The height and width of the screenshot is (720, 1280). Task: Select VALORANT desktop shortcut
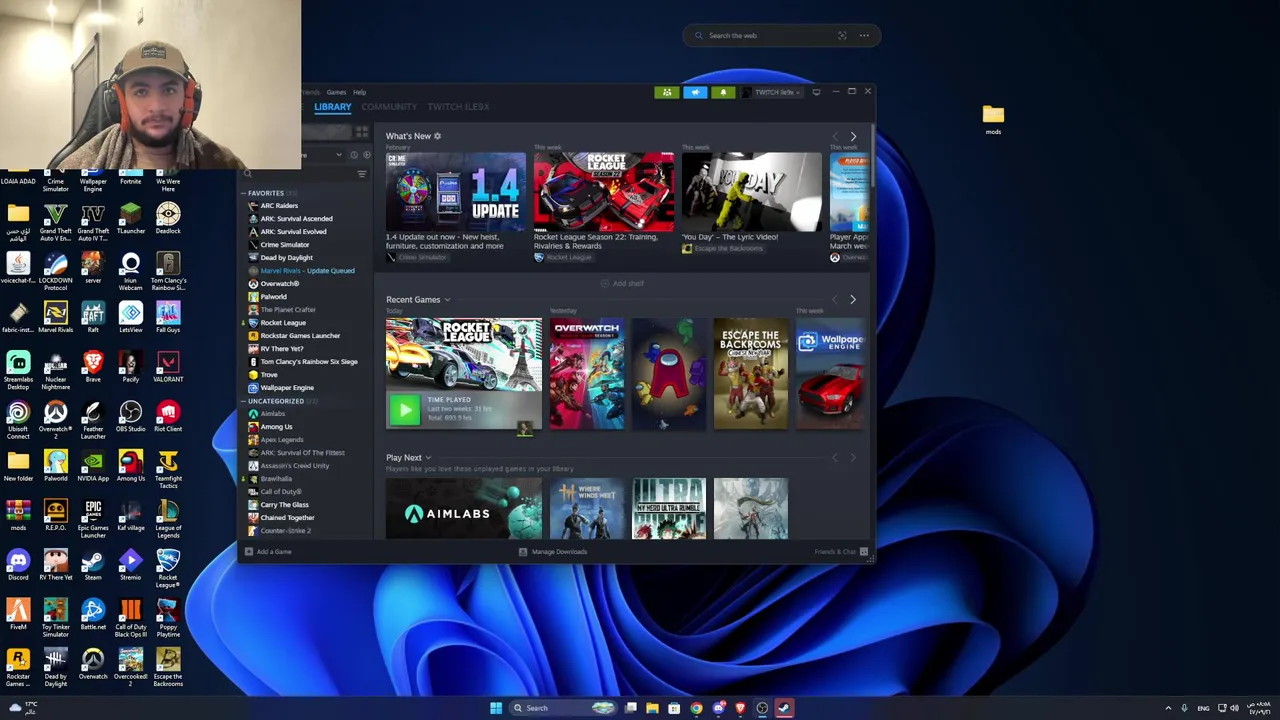coord(168,367)
